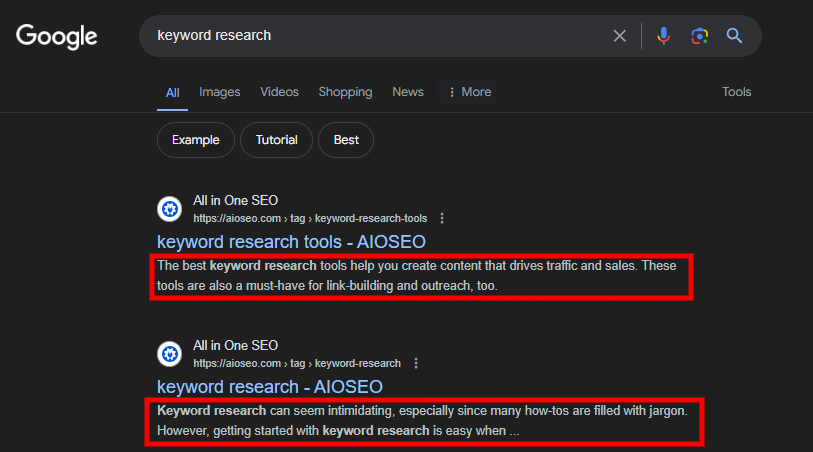The width and height of the screenshot is (813, 452).
Task: Click All in One SEO name of second result
Action: [x=235, y=346]
